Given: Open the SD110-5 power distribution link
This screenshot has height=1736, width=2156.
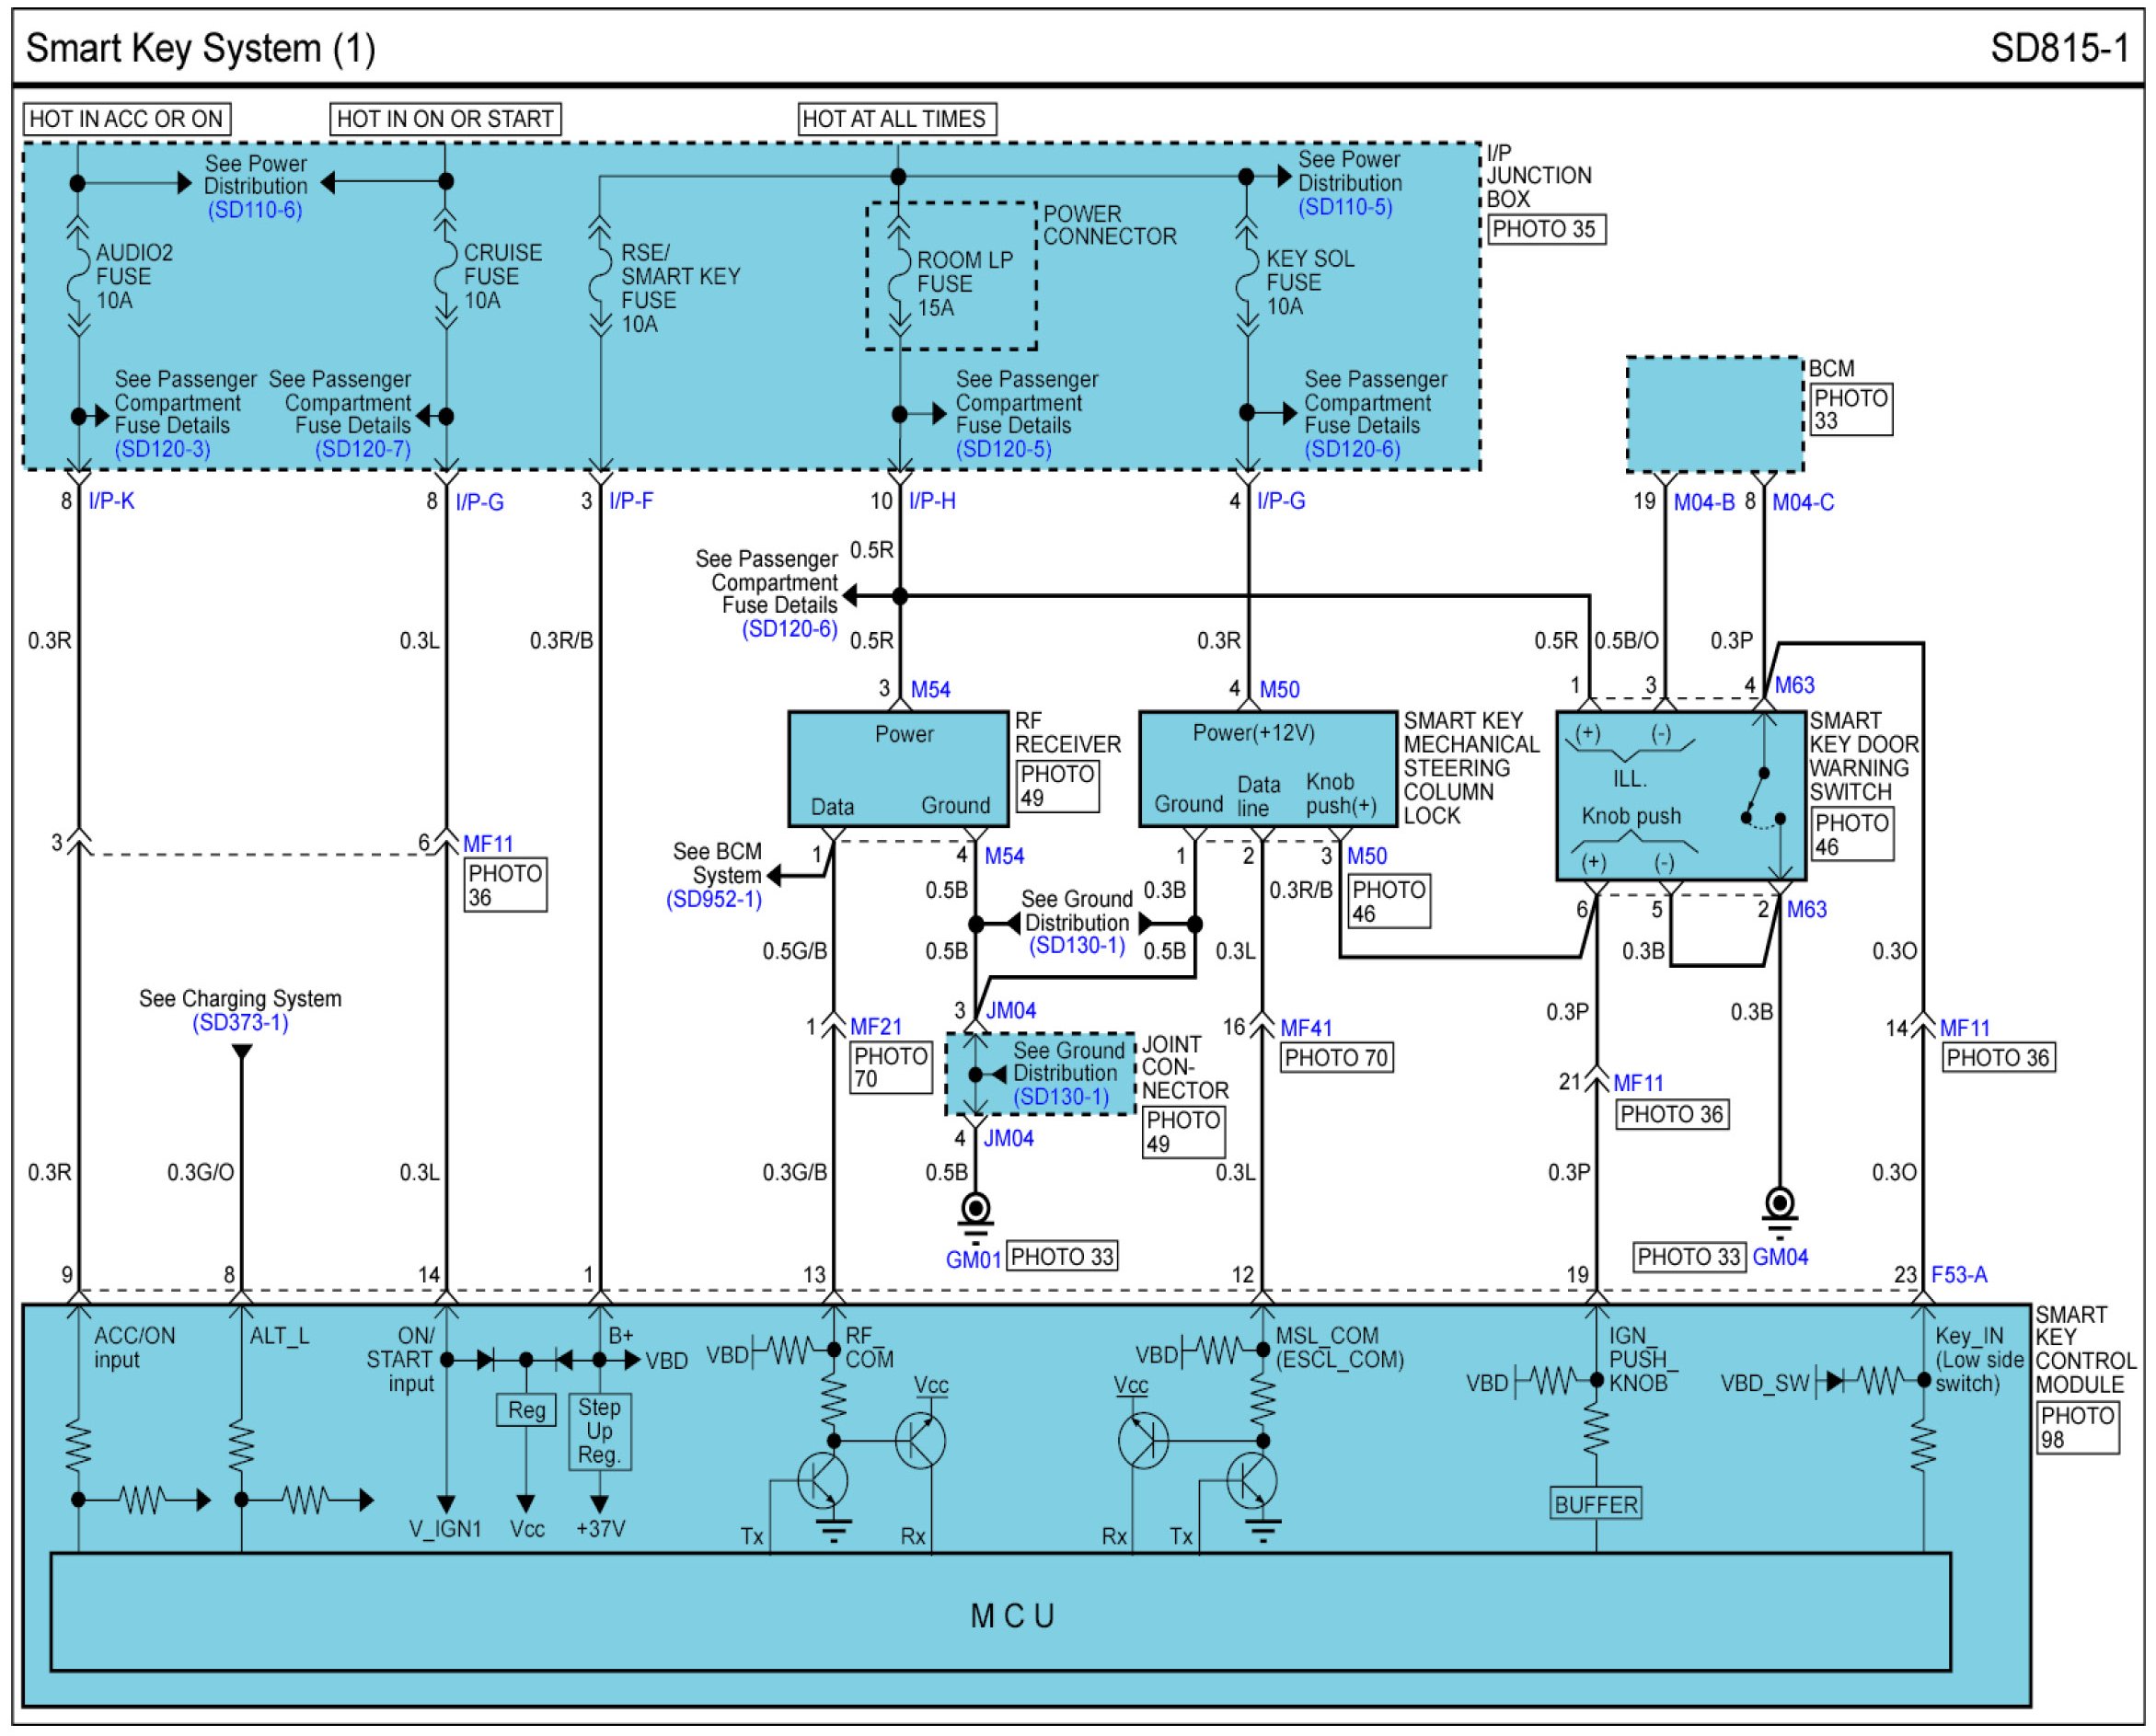Looking at the screenshot, I should pyautogui.click(x=1345, y=207).
